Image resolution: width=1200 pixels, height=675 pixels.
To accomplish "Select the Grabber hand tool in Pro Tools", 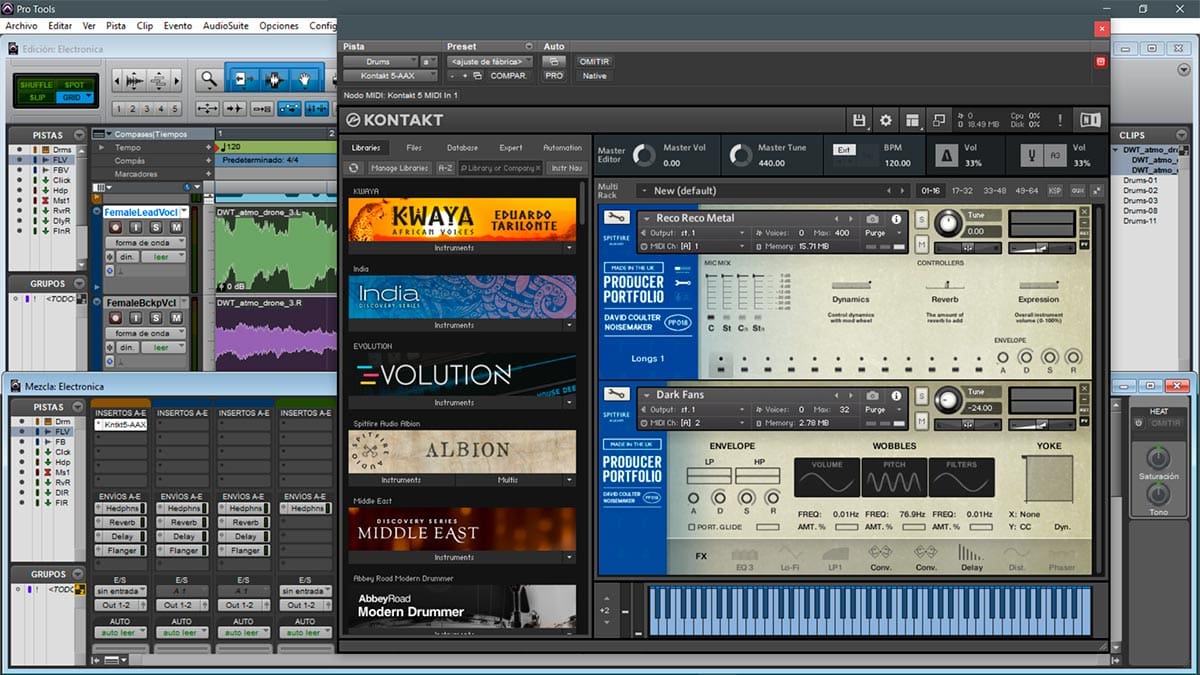I will coord(307,78).
